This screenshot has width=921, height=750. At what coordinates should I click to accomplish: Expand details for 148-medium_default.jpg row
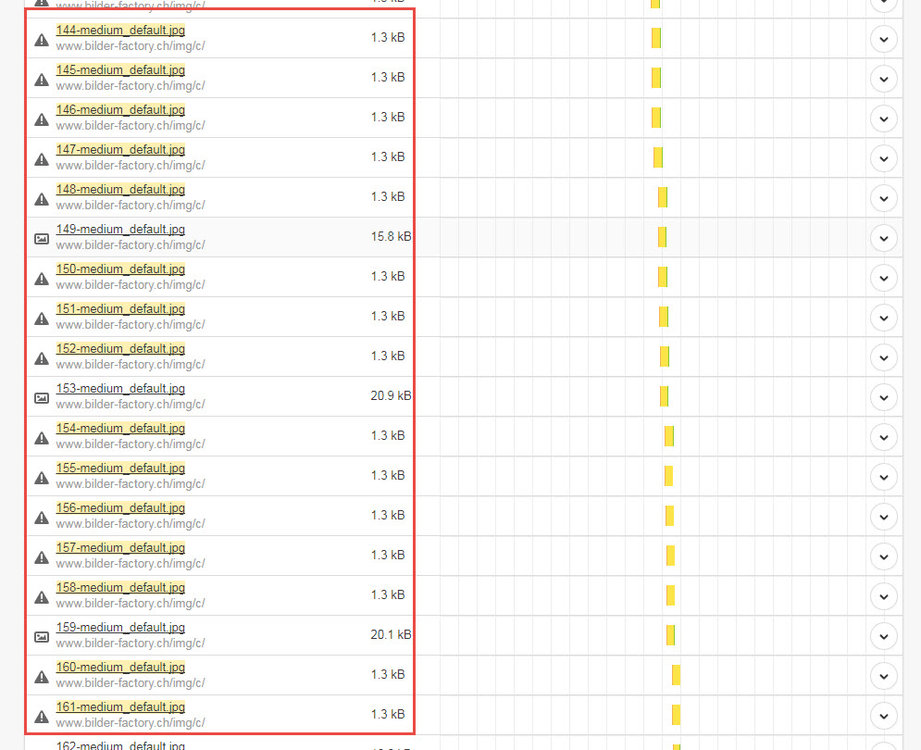[883, 199]
